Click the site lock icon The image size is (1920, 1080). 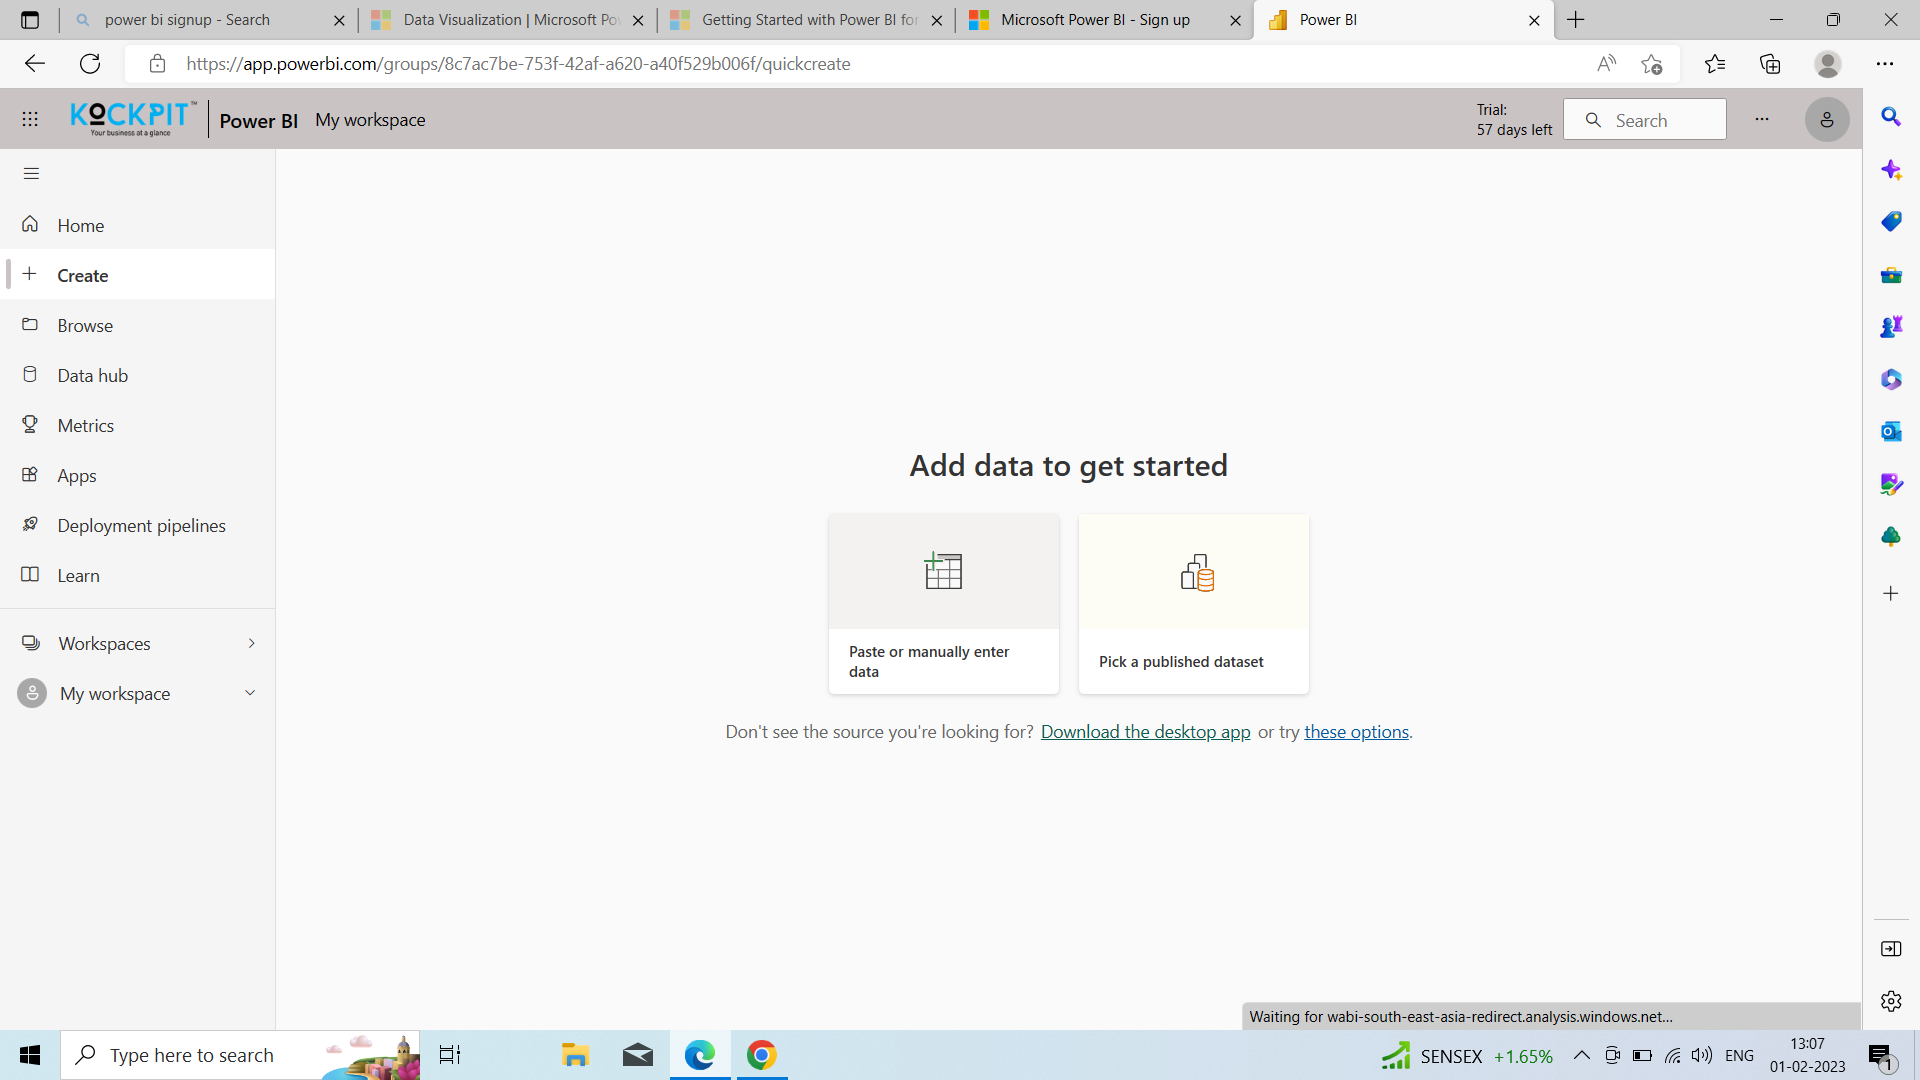(157, 64)
